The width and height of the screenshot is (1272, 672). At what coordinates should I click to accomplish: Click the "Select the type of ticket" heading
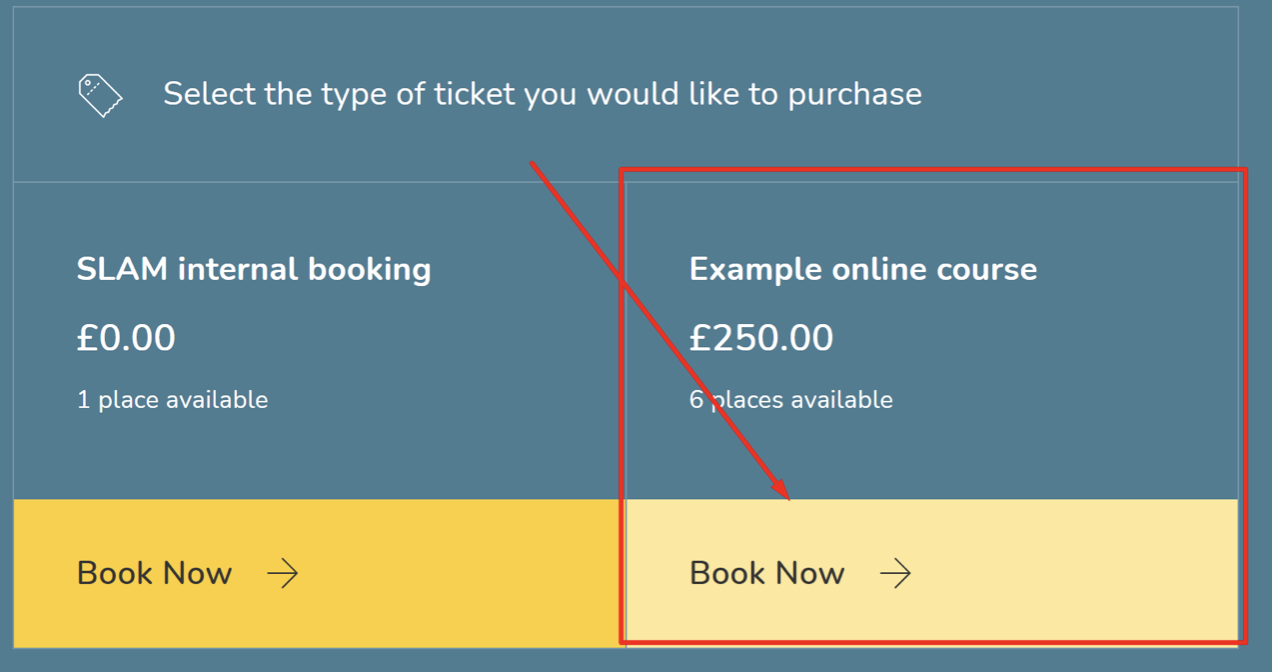point(542,94)
